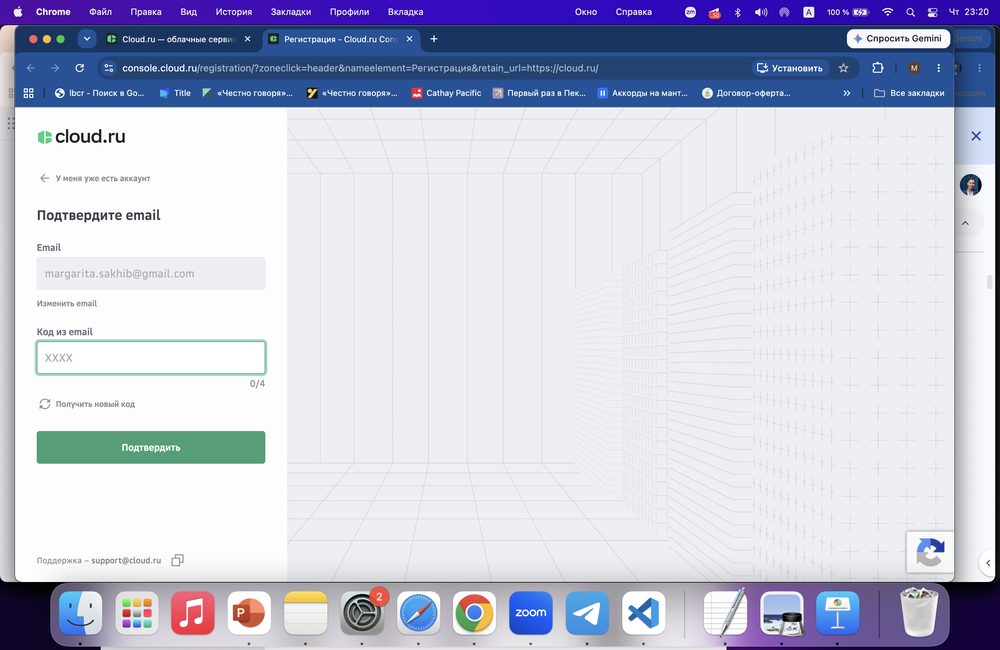Open the Договор-оферта bookmark

click(746, 93)
